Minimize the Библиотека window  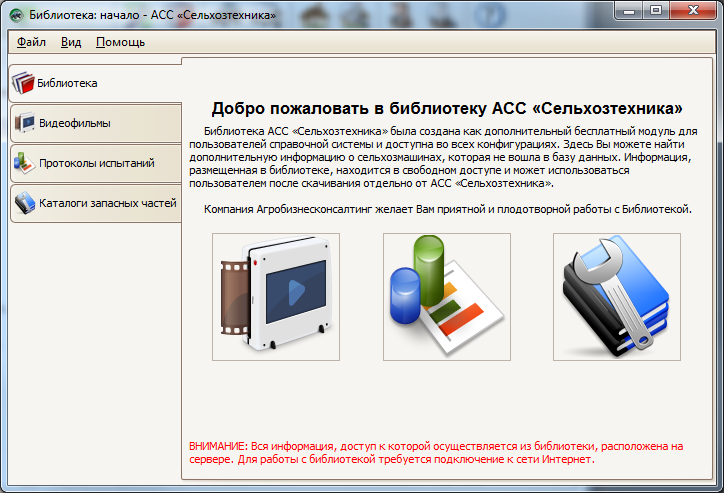(x=629, y=11)
